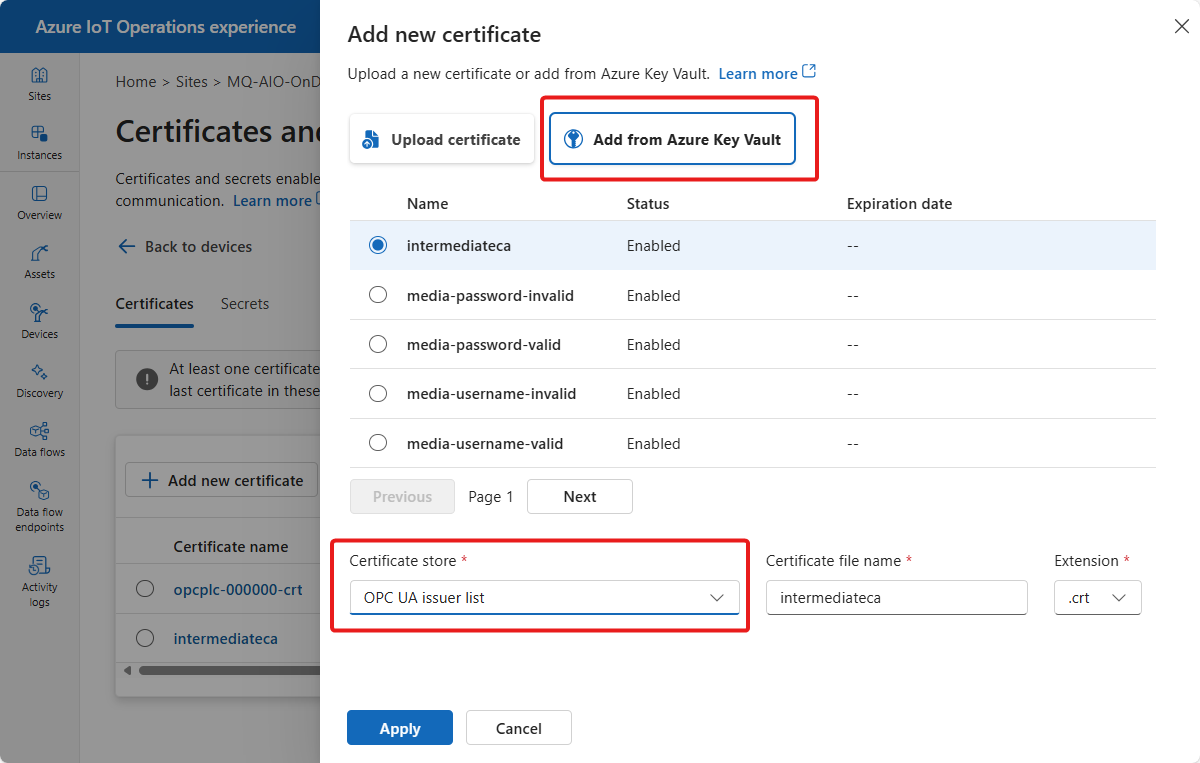Select the media-username-valid radio button

[x=378, y=443]
